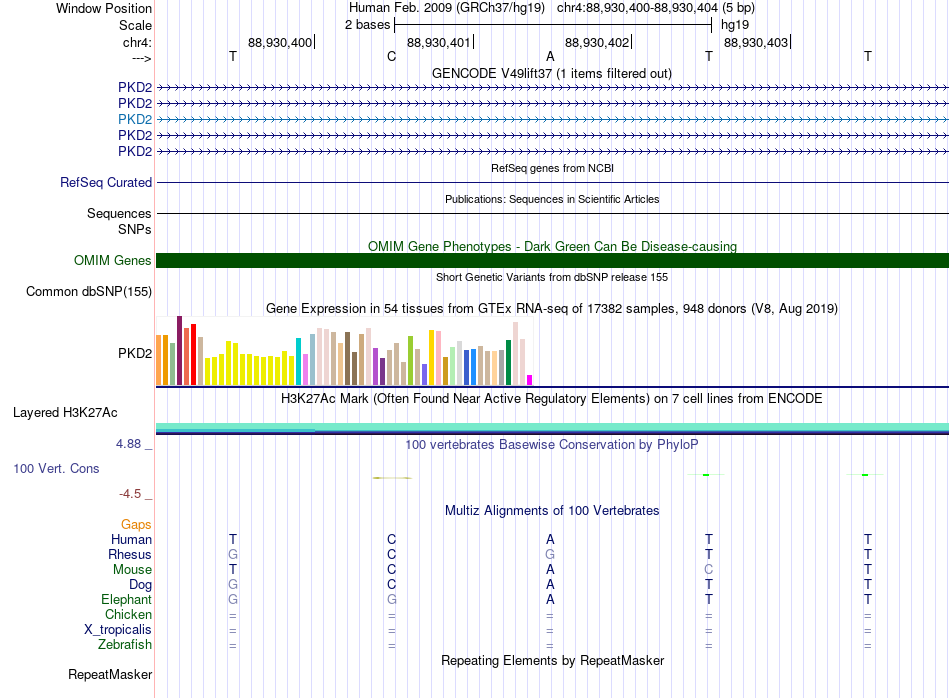950x698 pixels.
Task: Open the 100 Vert. Cons track label
Action: [x=56, y=468]
